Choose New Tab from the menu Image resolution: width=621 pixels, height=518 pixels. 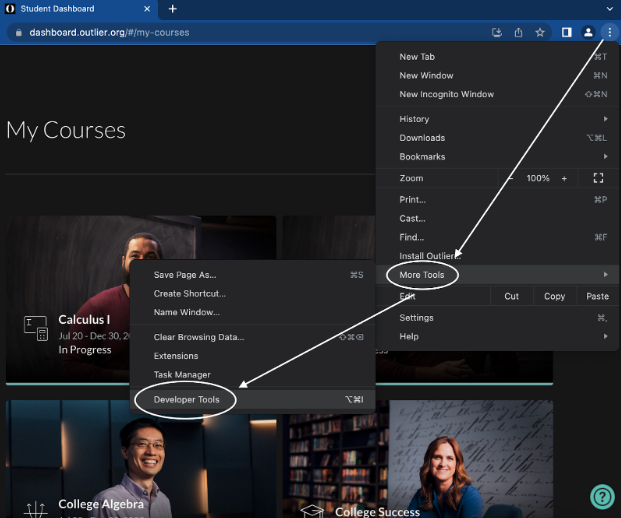pos(497,57)
